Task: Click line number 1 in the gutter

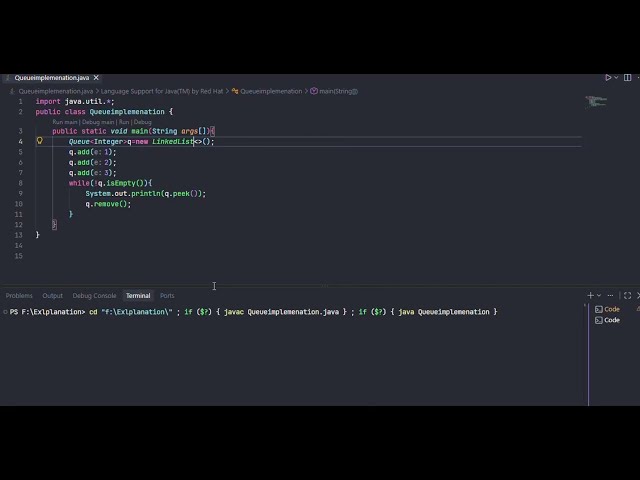Action: (x=20, y=101)
